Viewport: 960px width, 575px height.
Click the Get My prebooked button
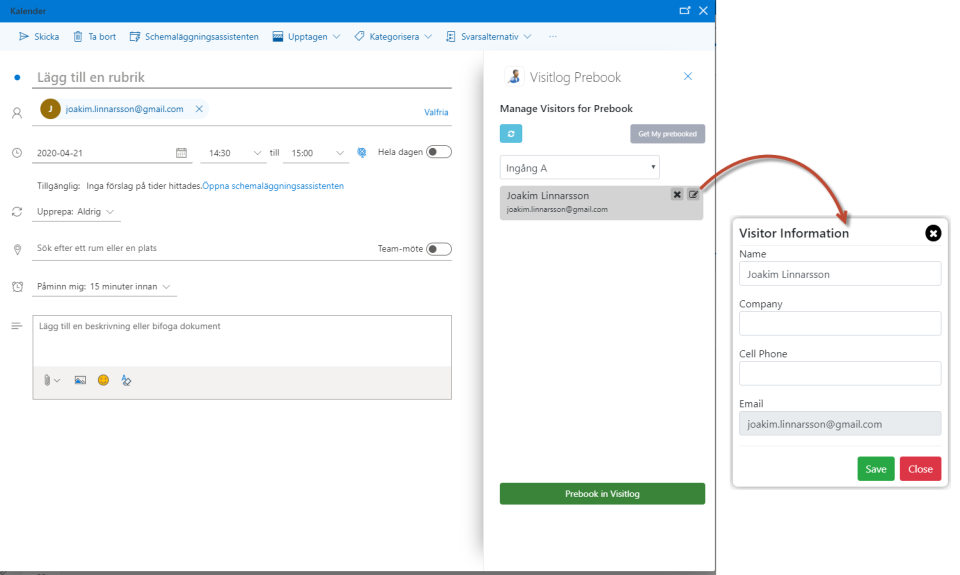point(667,133)
